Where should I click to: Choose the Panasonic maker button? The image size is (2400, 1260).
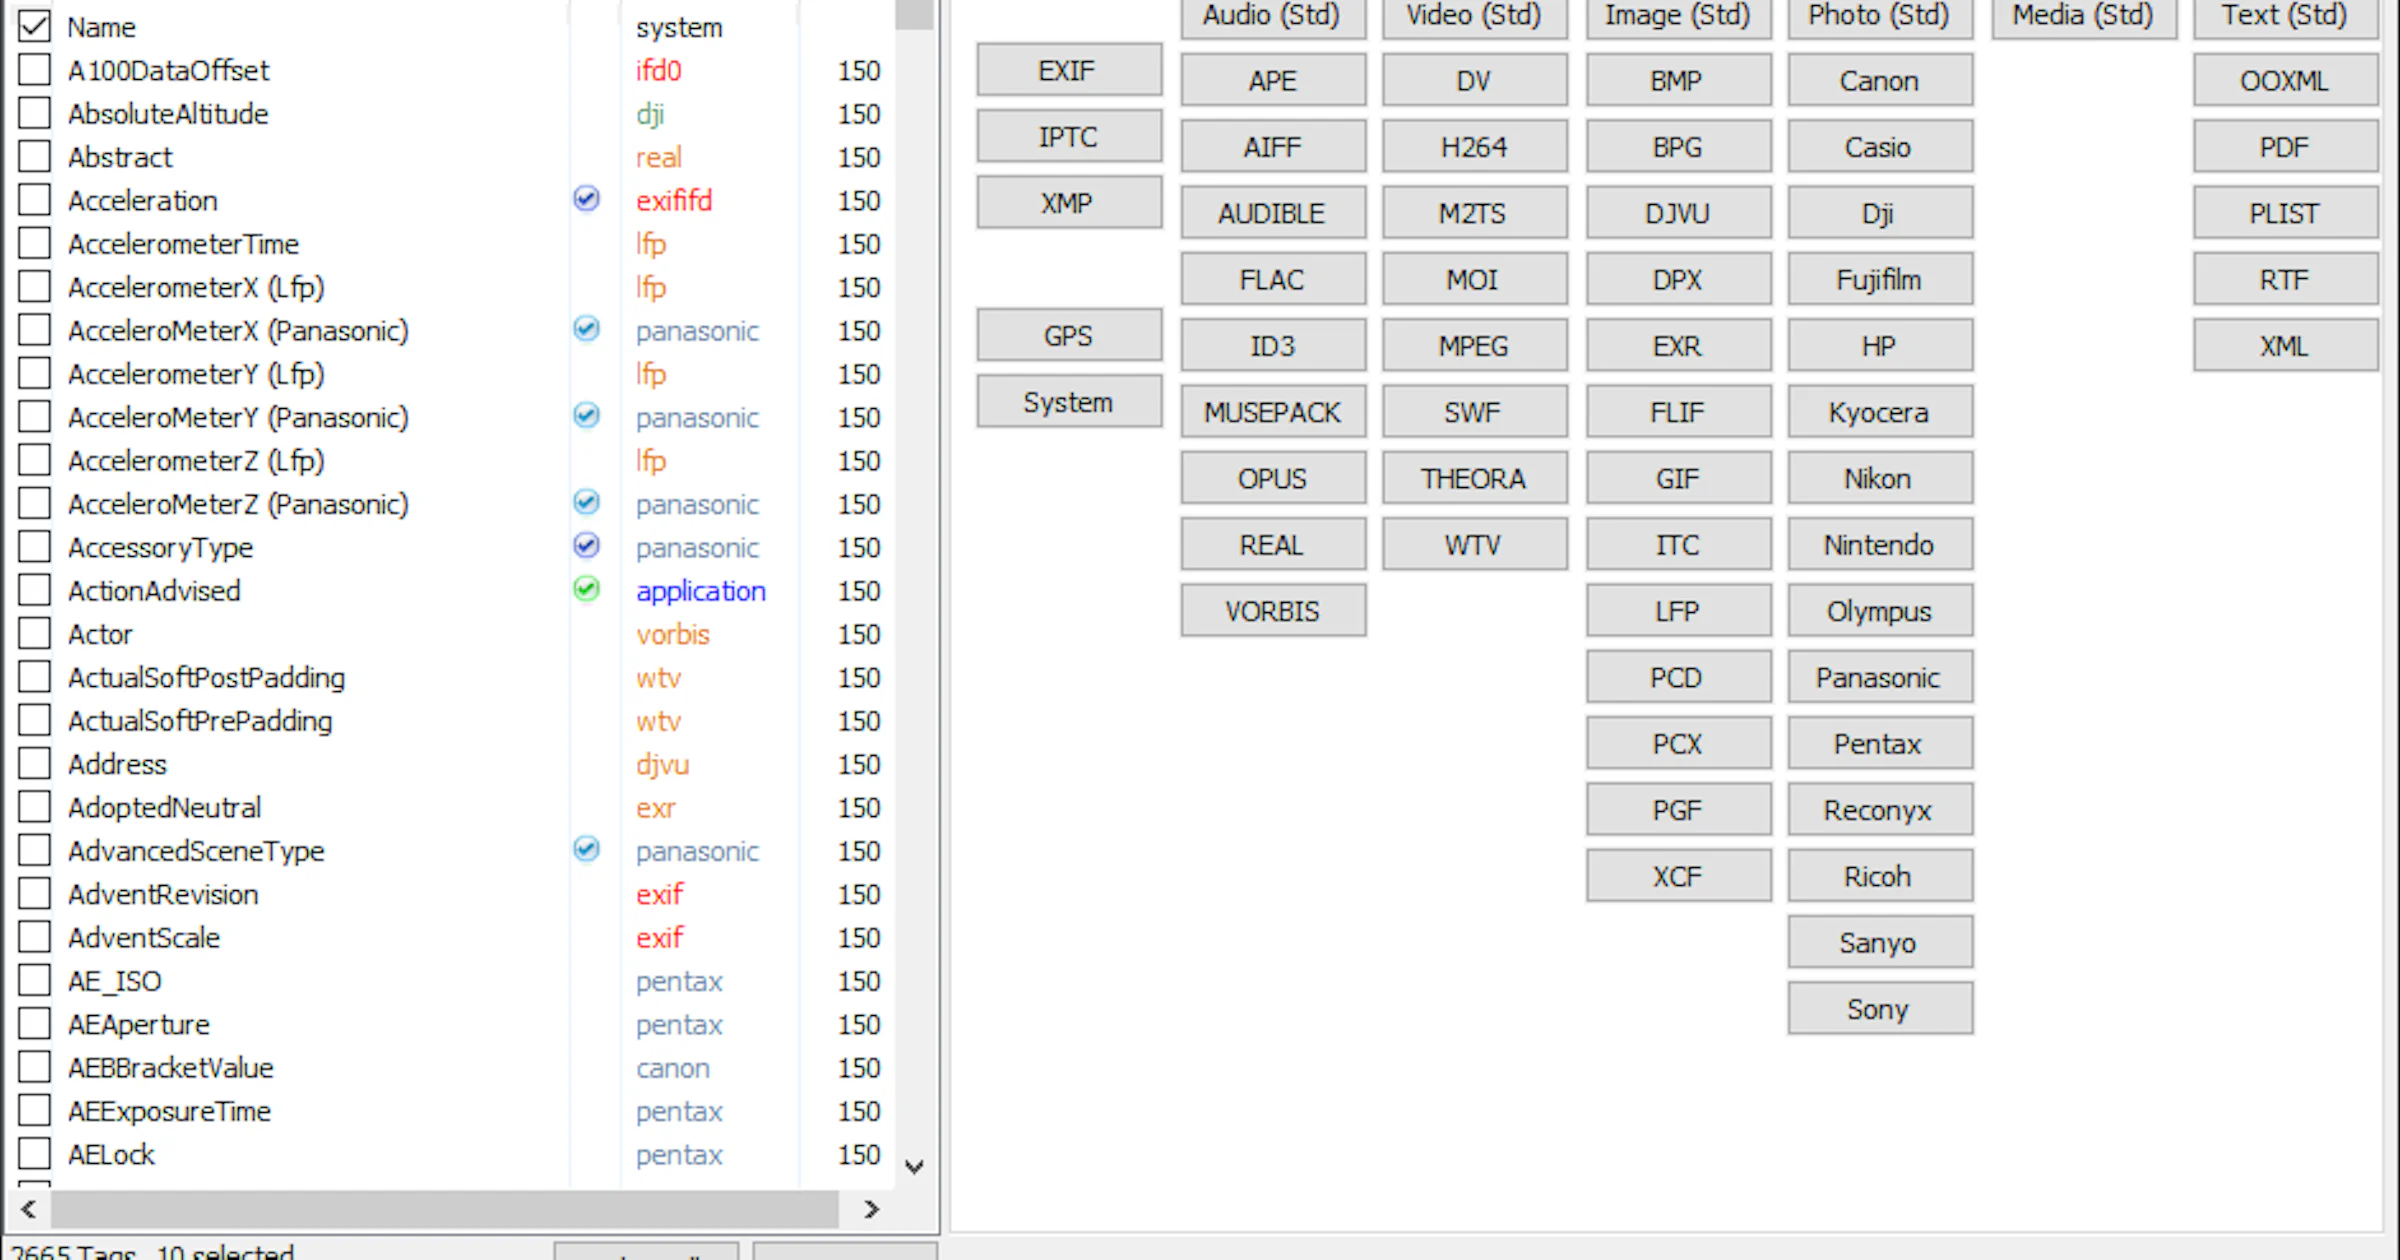point(1879,677)
